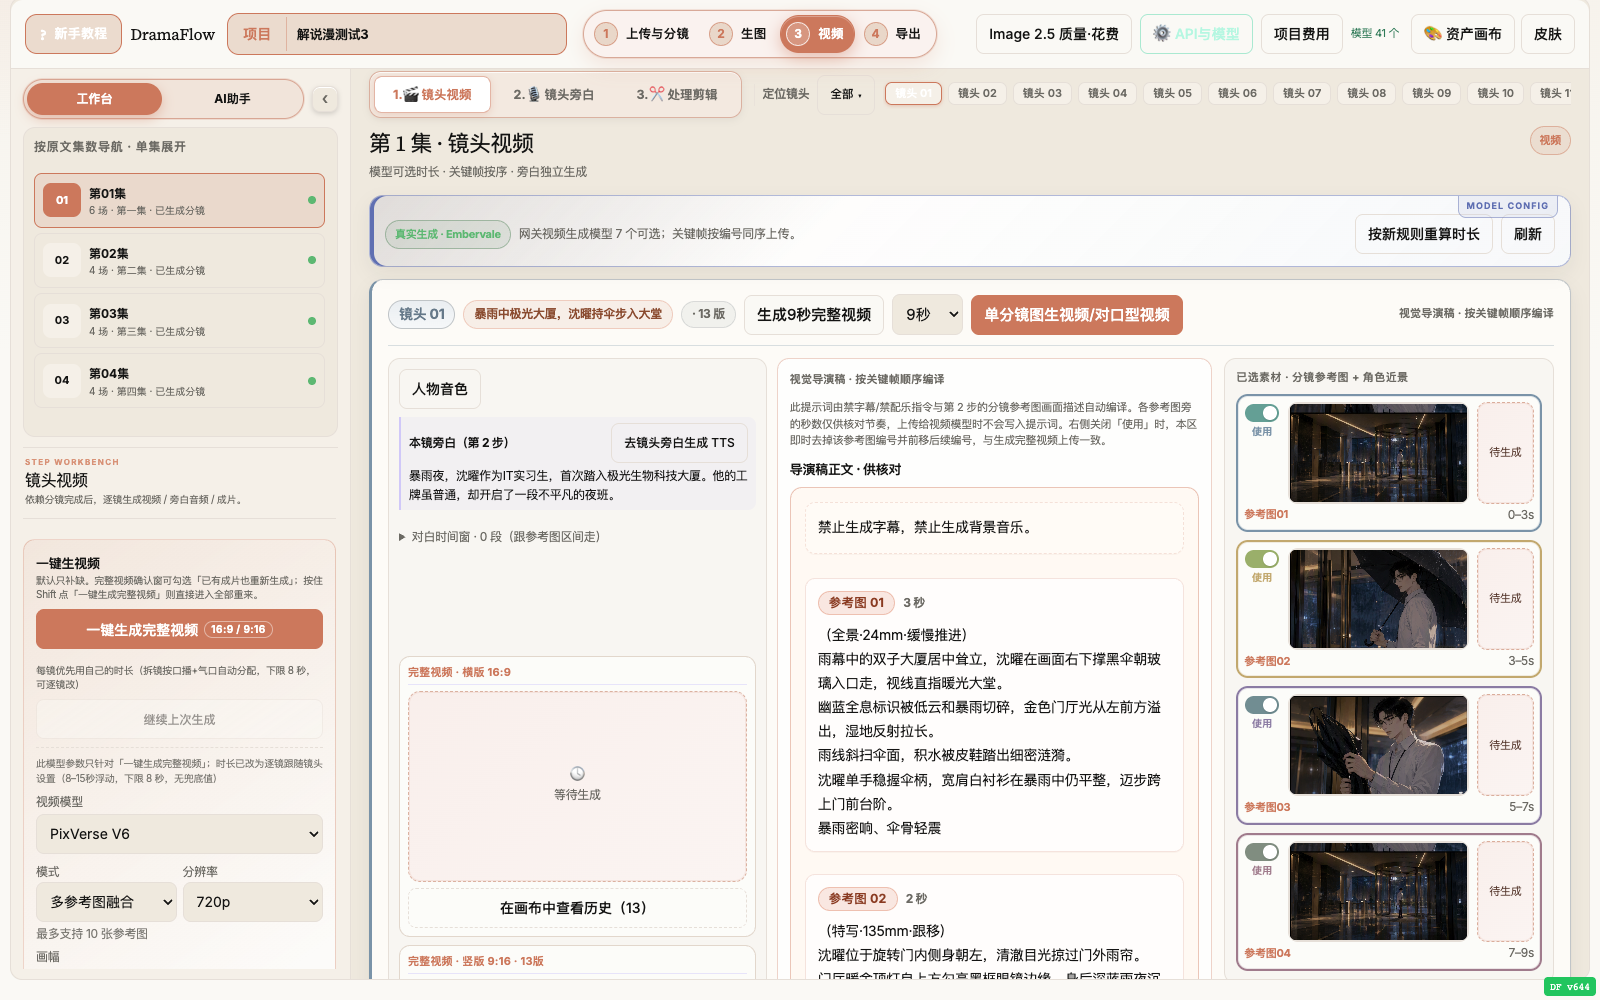
Task: Click step 2 circle for 生图
Action: click(720, 34)
